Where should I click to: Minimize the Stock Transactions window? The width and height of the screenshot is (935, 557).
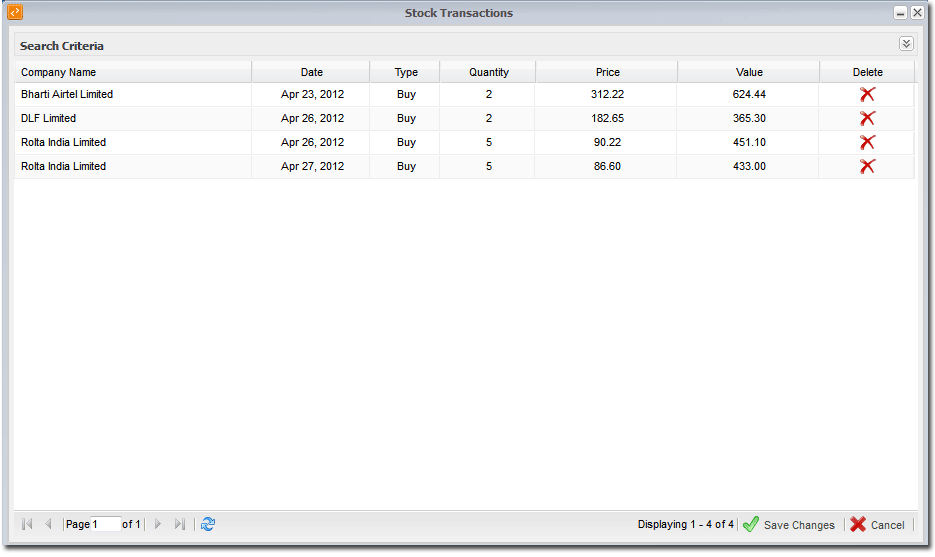(x=900, y=13)
